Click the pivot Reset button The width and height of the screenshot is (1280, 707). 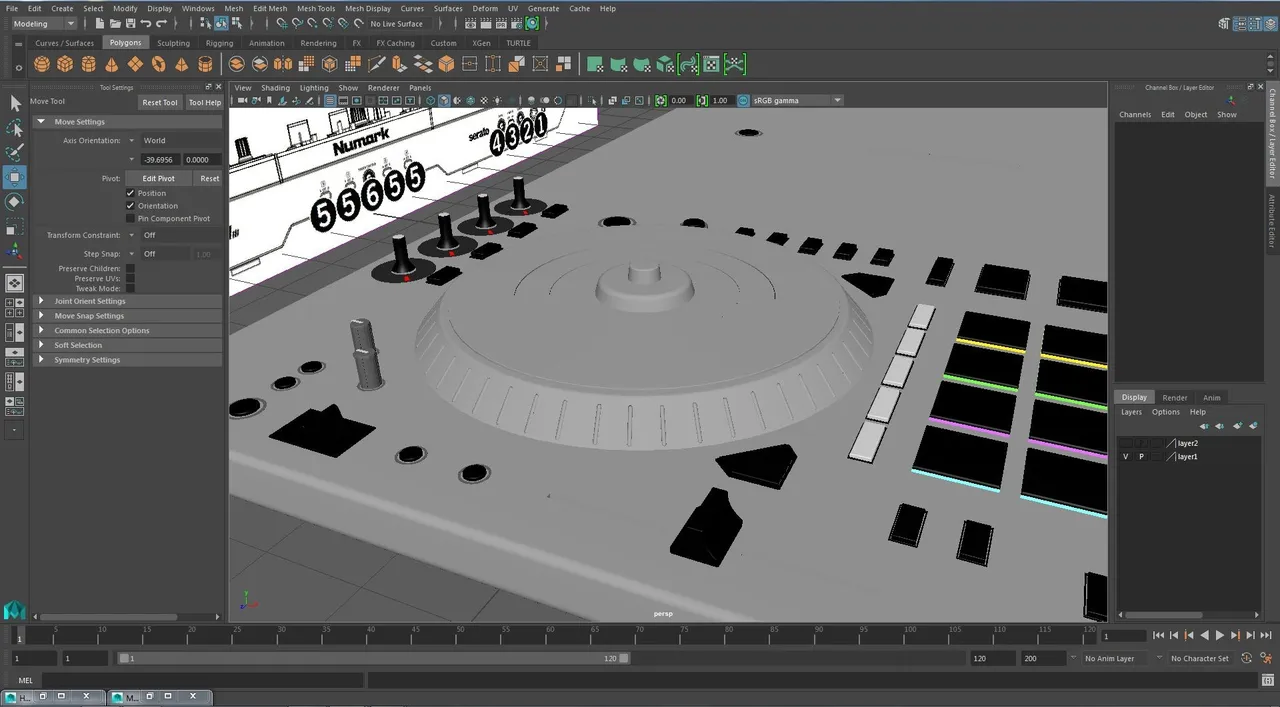pyautogui.click(x=209, y=179)
